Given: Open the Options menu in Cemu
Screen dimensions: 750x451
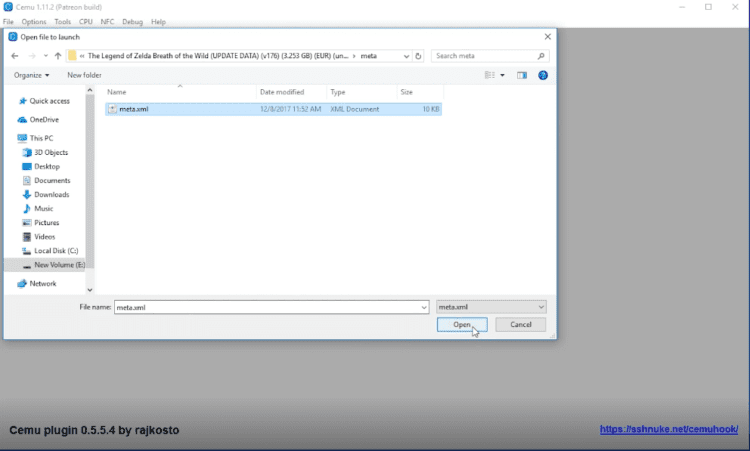Looking at the screenshot, I should point(34,21).
